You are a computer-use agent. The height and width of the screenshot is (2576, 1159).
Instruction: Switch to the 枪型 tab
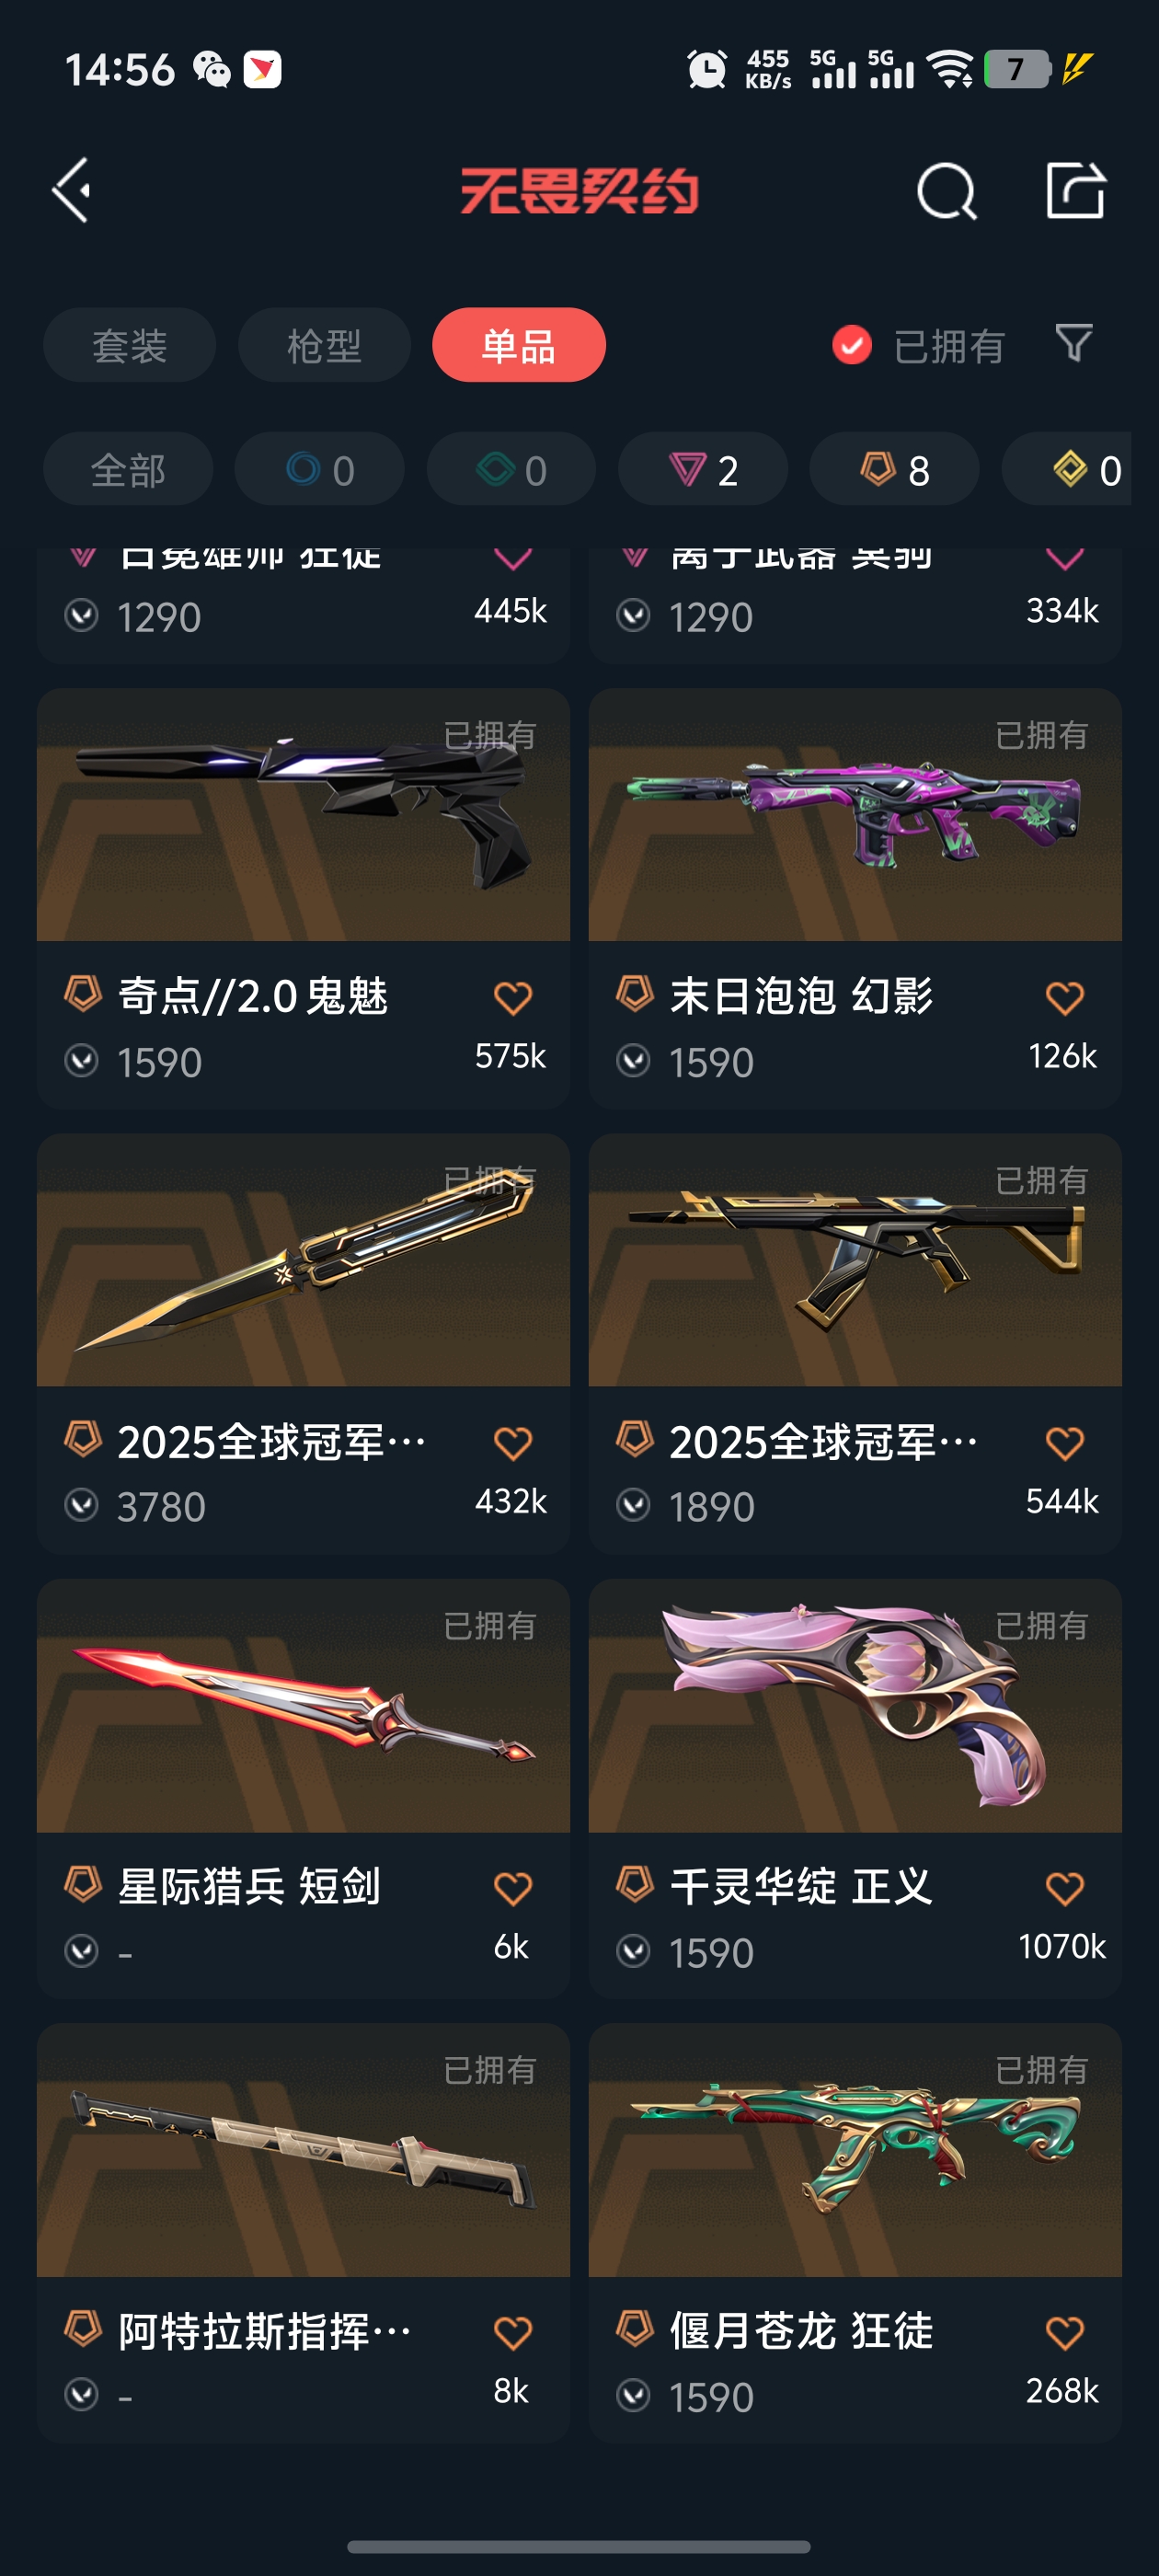click(324, 345)
